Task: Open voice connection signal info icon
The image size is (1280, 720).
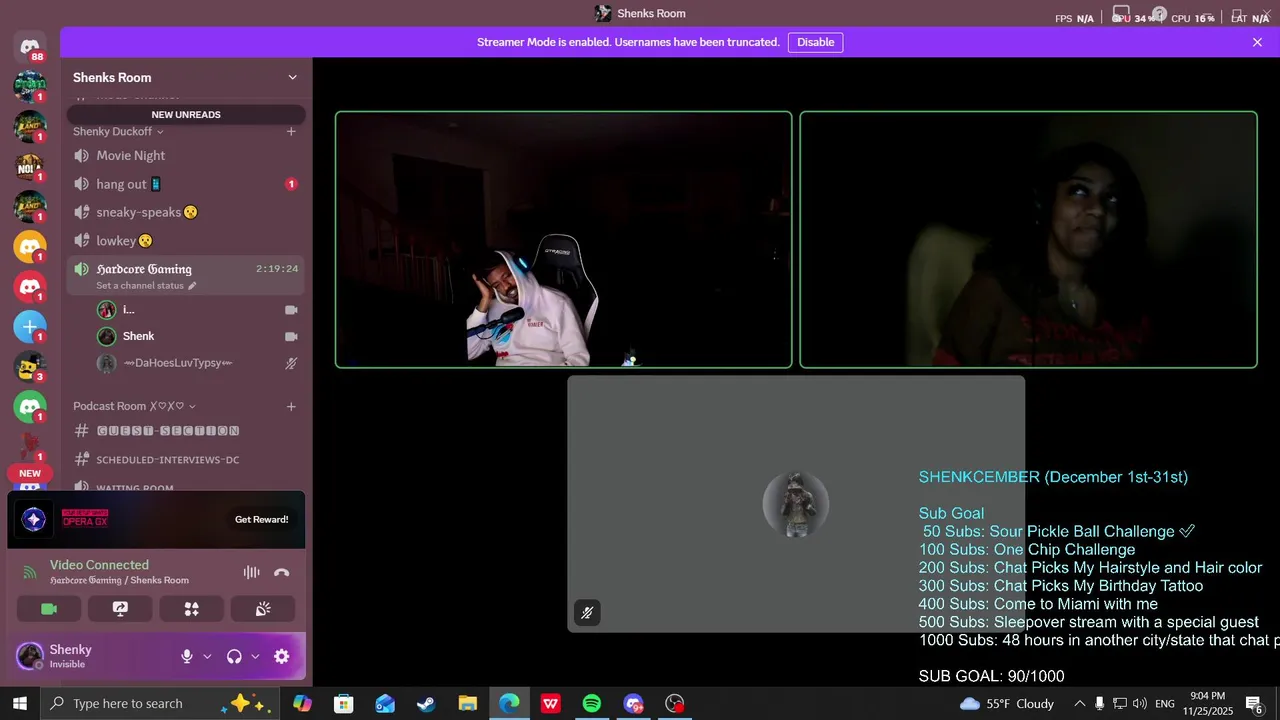Action: point(30,573)
